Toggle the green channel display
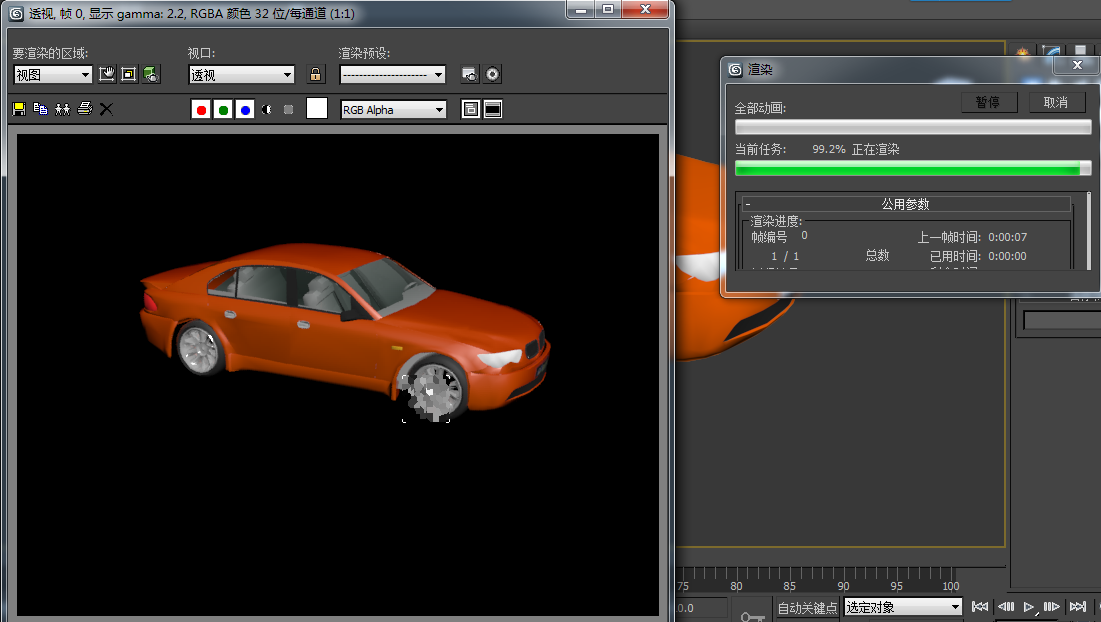Image resolution: width=1101 pixels, height=622 pixels. [x=223, y=110]
